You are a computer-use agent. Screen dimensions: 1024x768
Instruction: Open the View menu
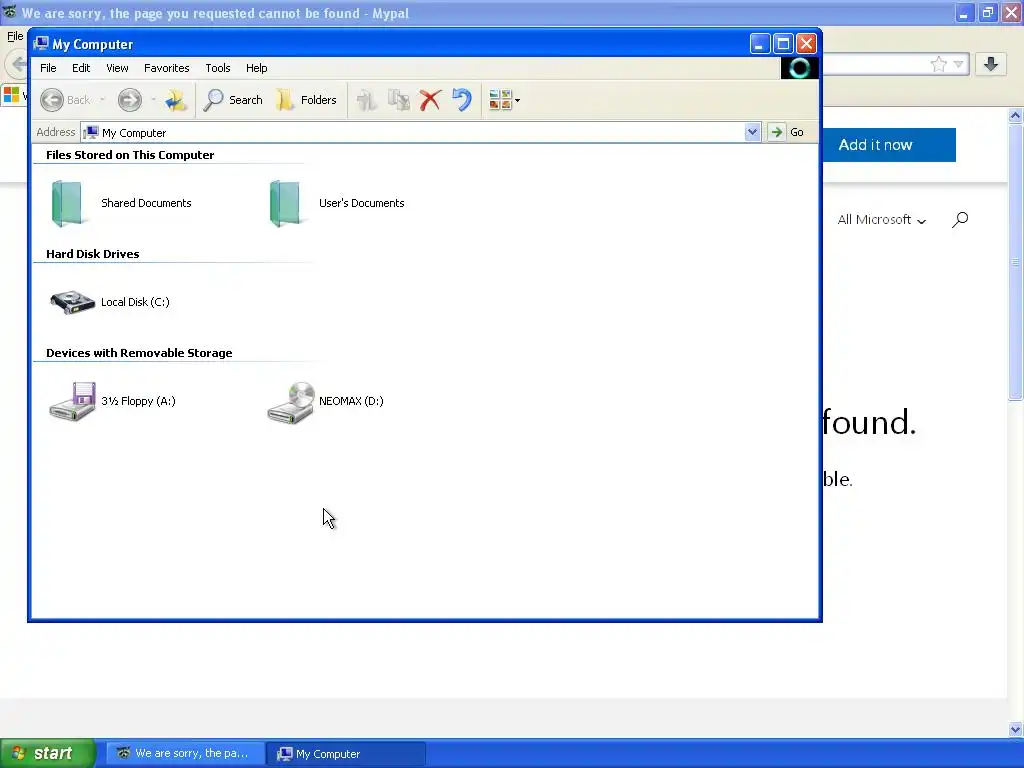[118, 68]
